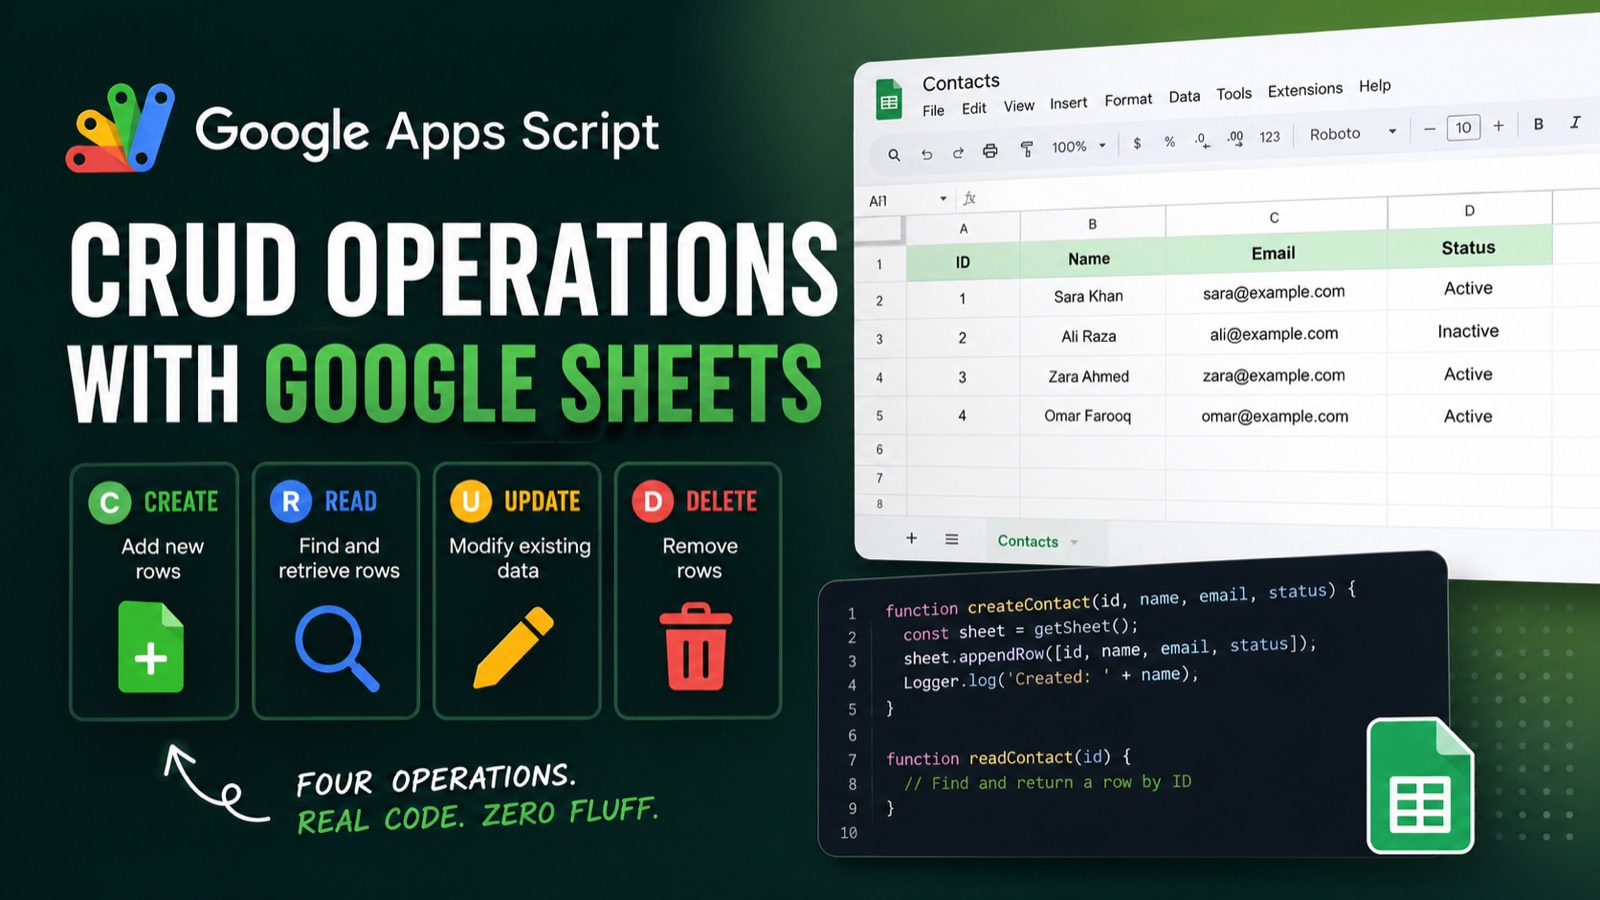Click the large Google Sheets icon by code

click(1420, 786)
